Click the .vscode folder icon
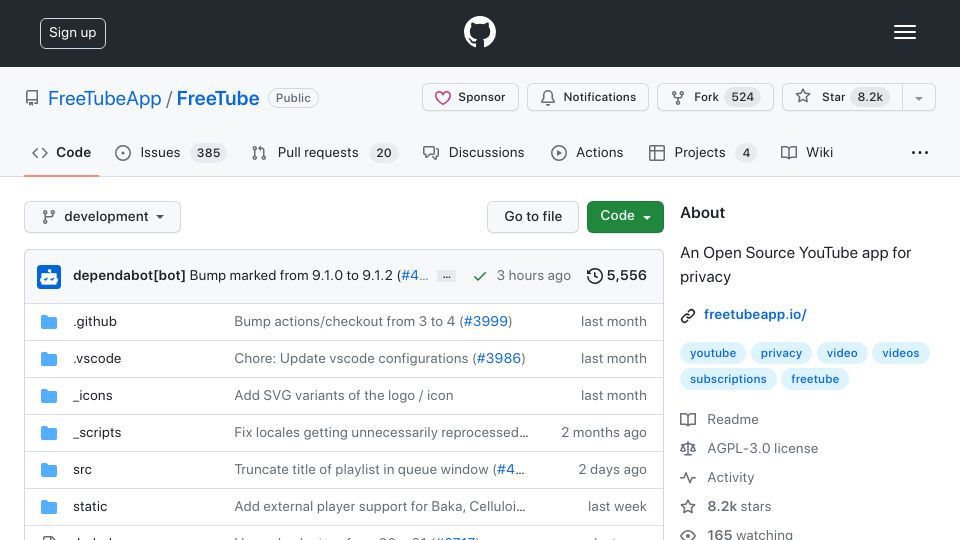The height and width of the screenshot is (540, 960). [x=49, y=359]
